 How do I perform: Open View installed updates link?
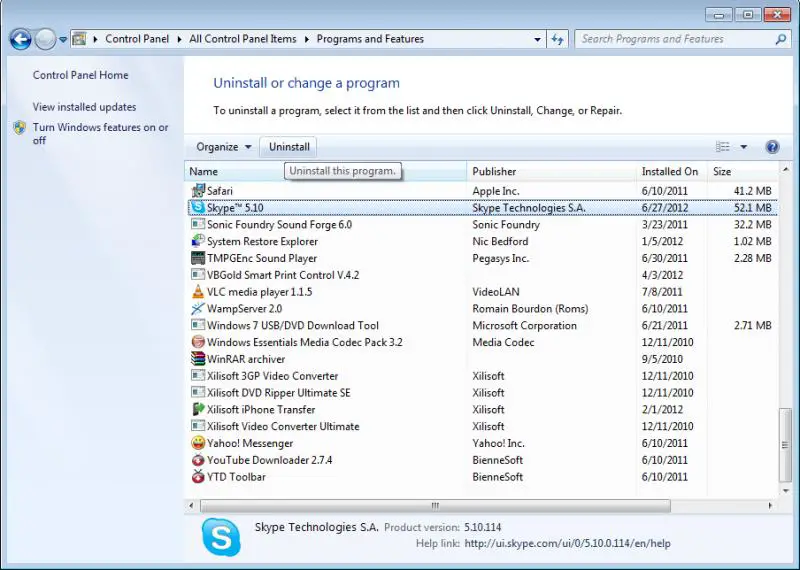(85, 107)
